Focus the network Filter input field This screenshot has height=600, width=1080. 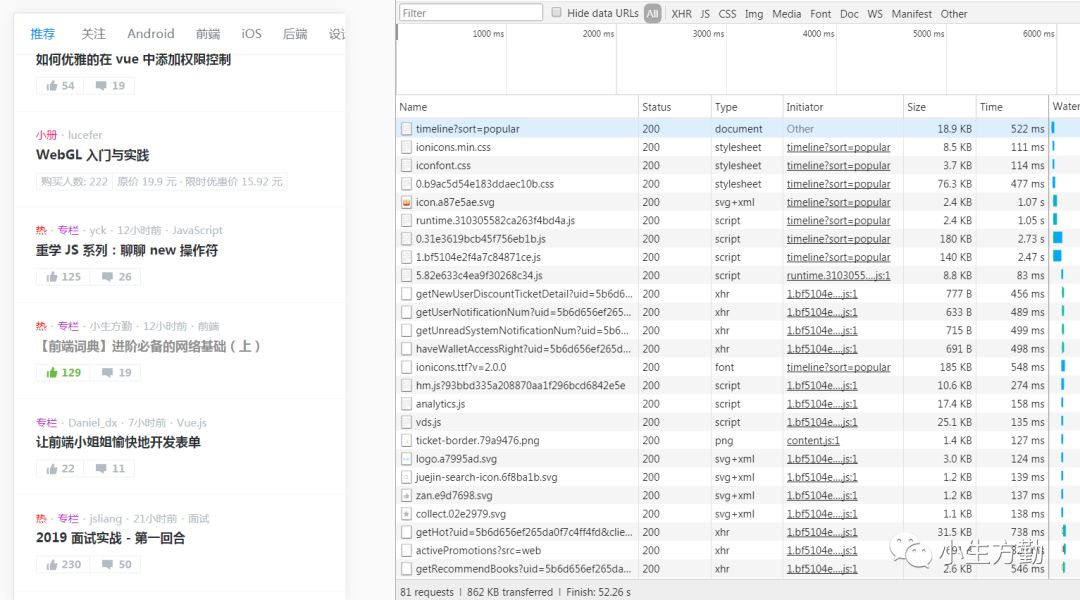tap(471, 13)
